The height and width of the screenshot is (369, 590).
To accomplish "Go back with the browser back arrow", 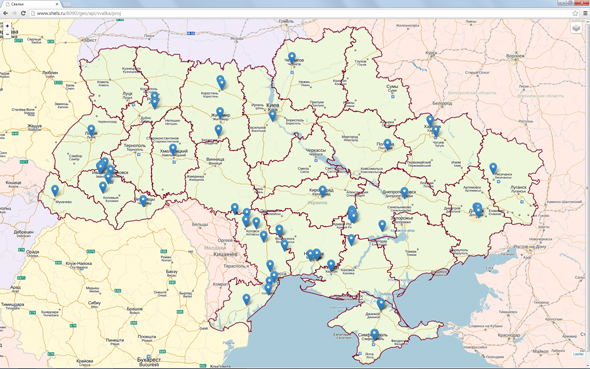I will (5, 13).
